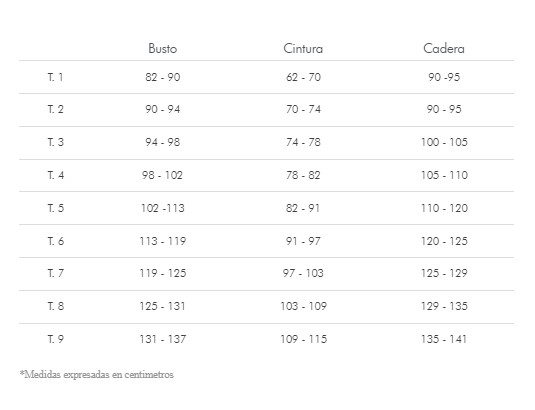Select the T. 8 size row label

[x=56, y=306]
